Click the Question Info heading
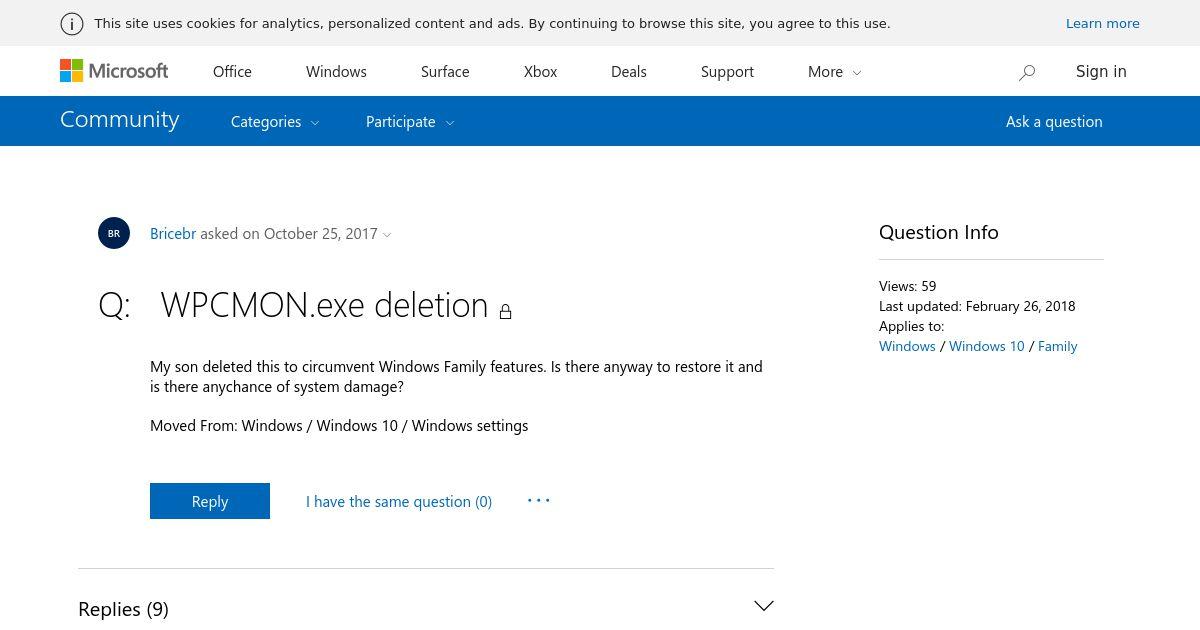Image resolution: width=1200 pixels, height=630 pixels. point(939,232)
